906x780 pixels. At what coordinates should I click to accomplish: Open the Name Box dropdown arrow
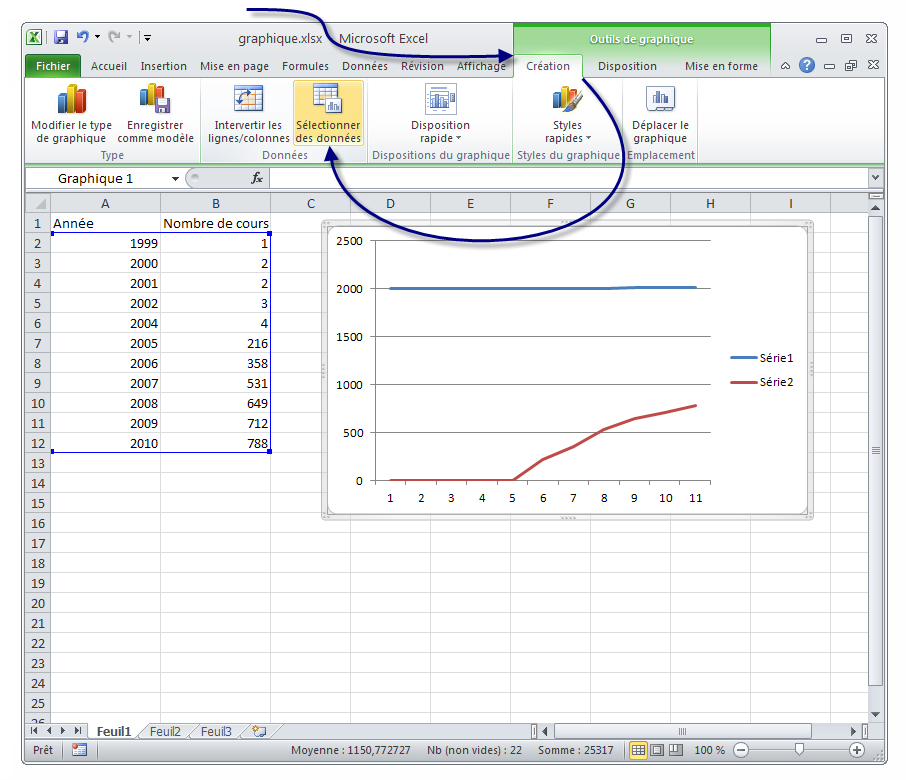[x=175, y=178]
